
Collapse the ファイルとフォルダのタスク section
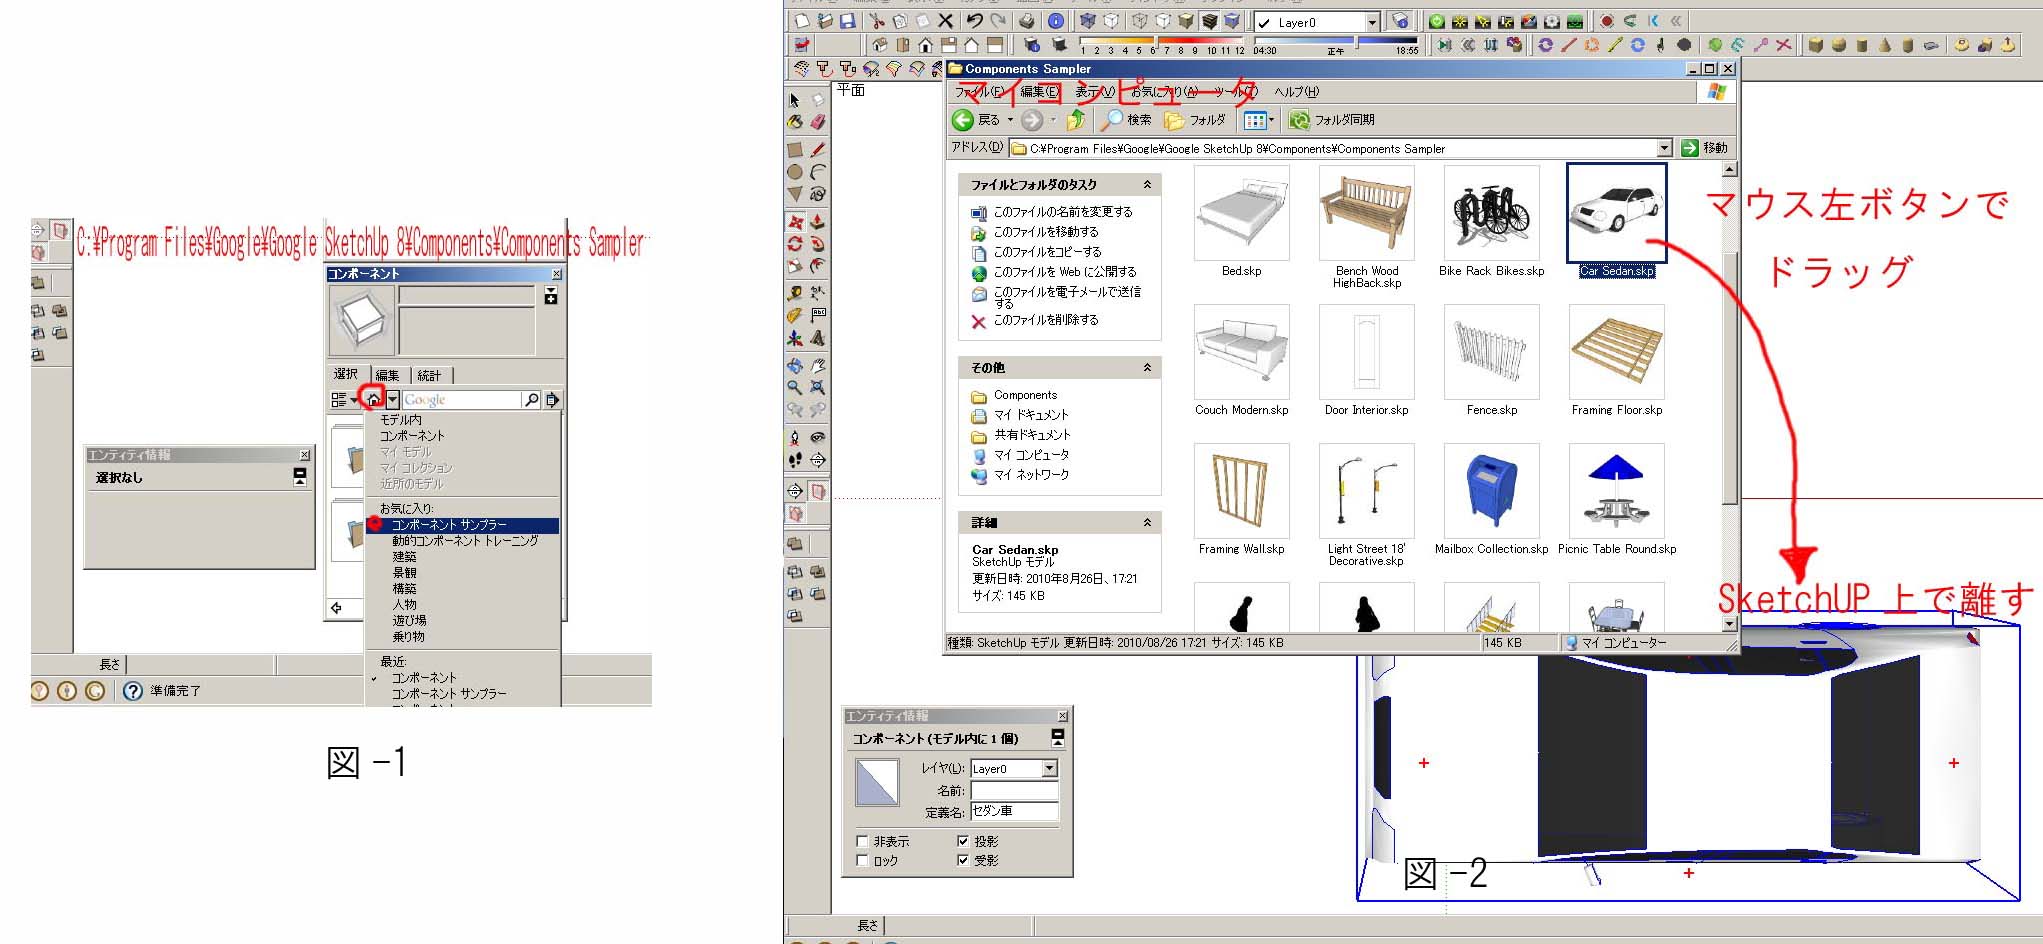(1147, 185)
